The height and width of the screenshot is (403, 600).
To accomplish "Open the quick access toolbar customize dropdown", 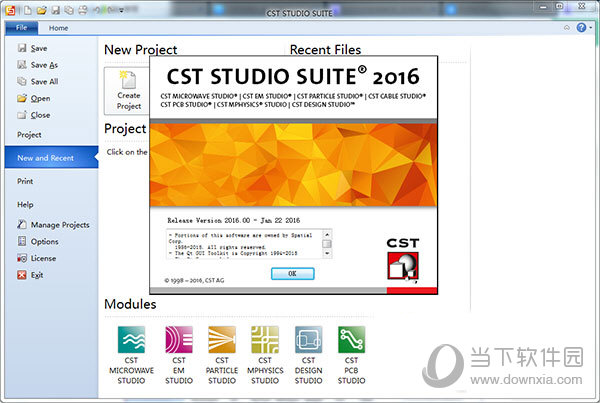I will tap(121, 11).
